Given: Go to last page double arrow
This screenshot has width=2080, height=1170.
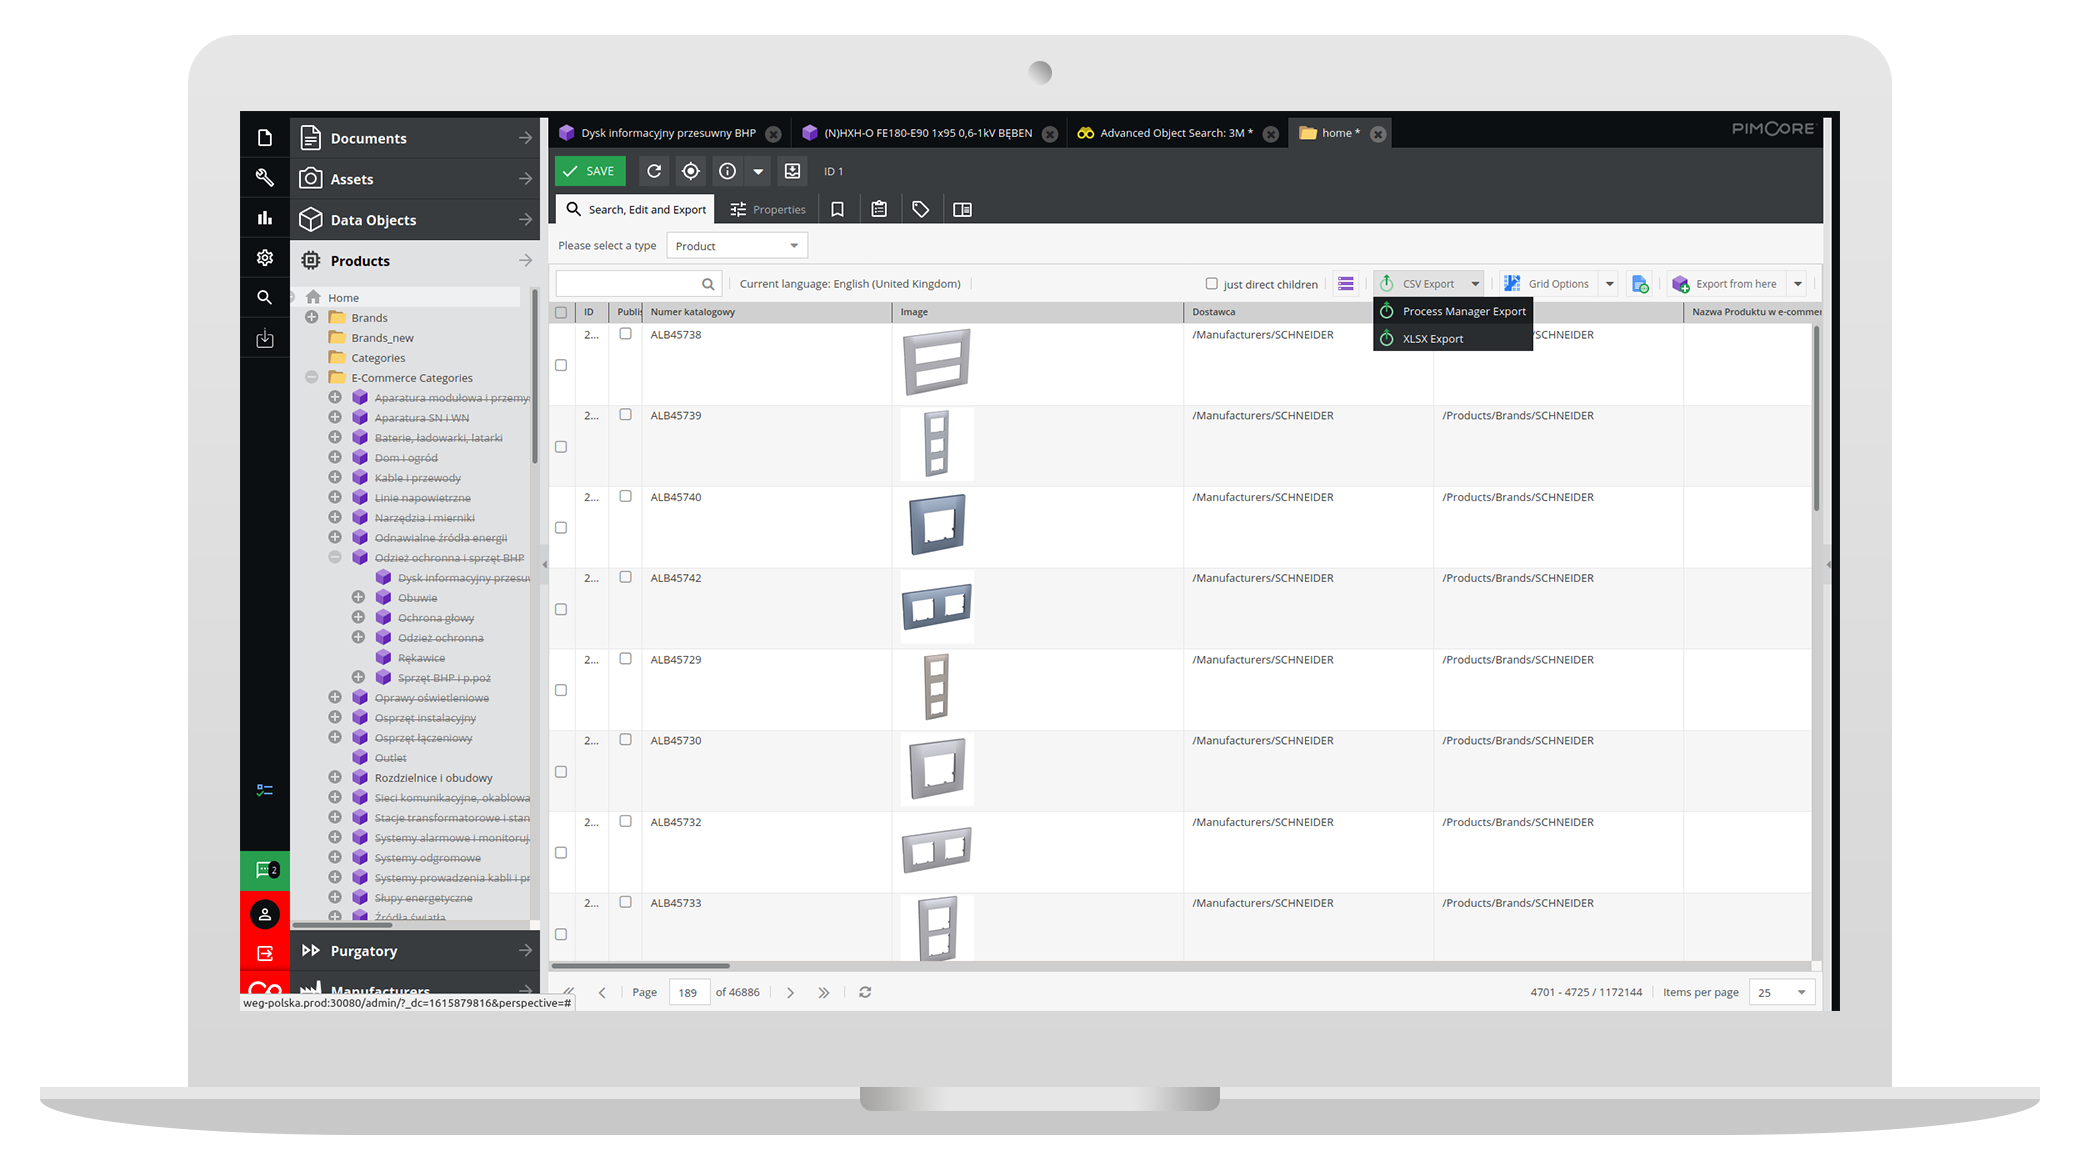Looking at the screenshot, I should point(823,993).
